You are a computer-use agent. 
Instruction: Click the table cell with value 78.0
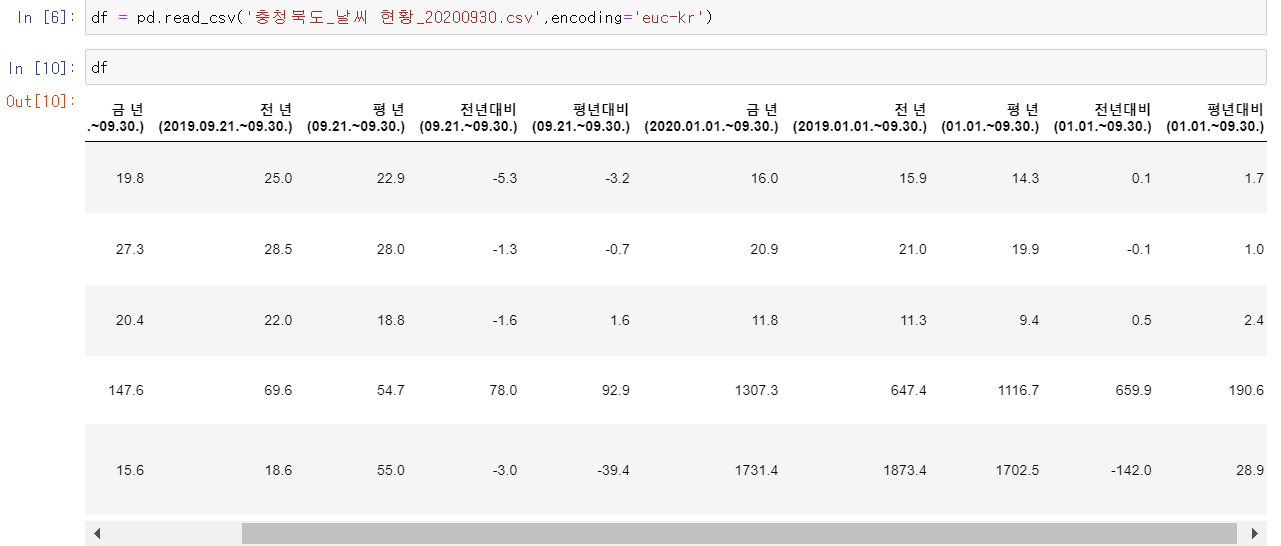click(503, 390)
